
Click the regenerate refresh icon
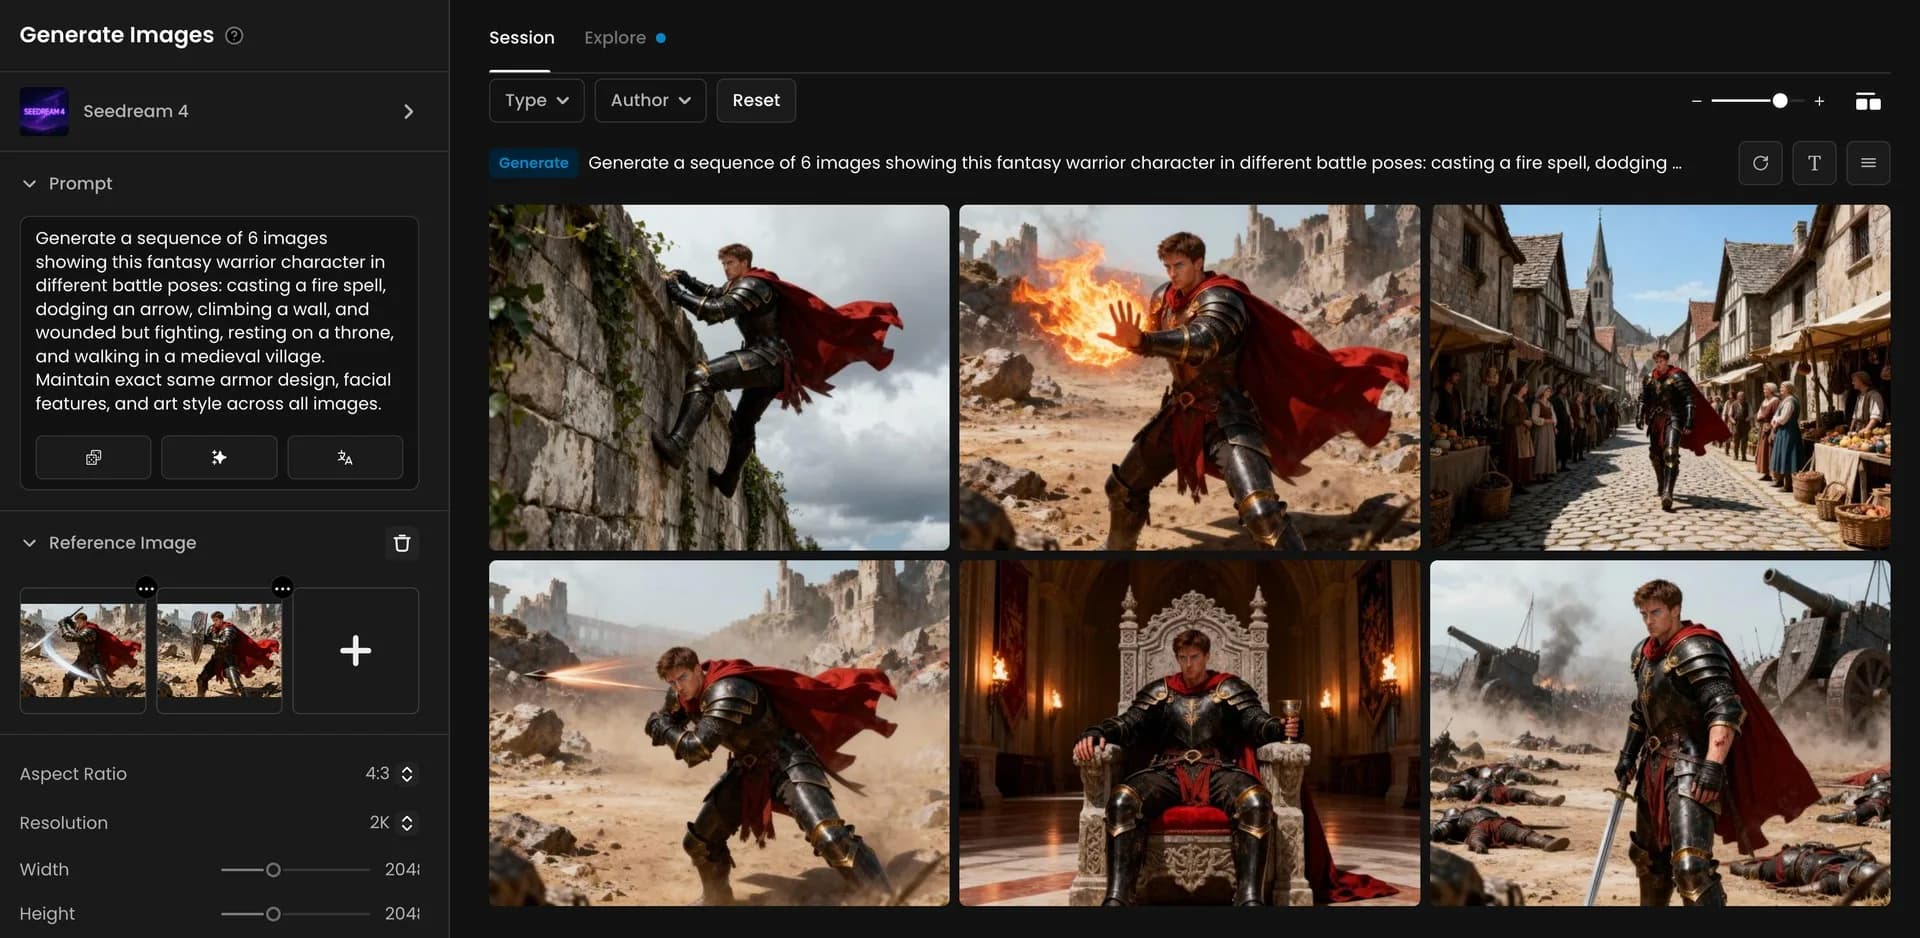pyautogui.click(x=1760, y=162)
